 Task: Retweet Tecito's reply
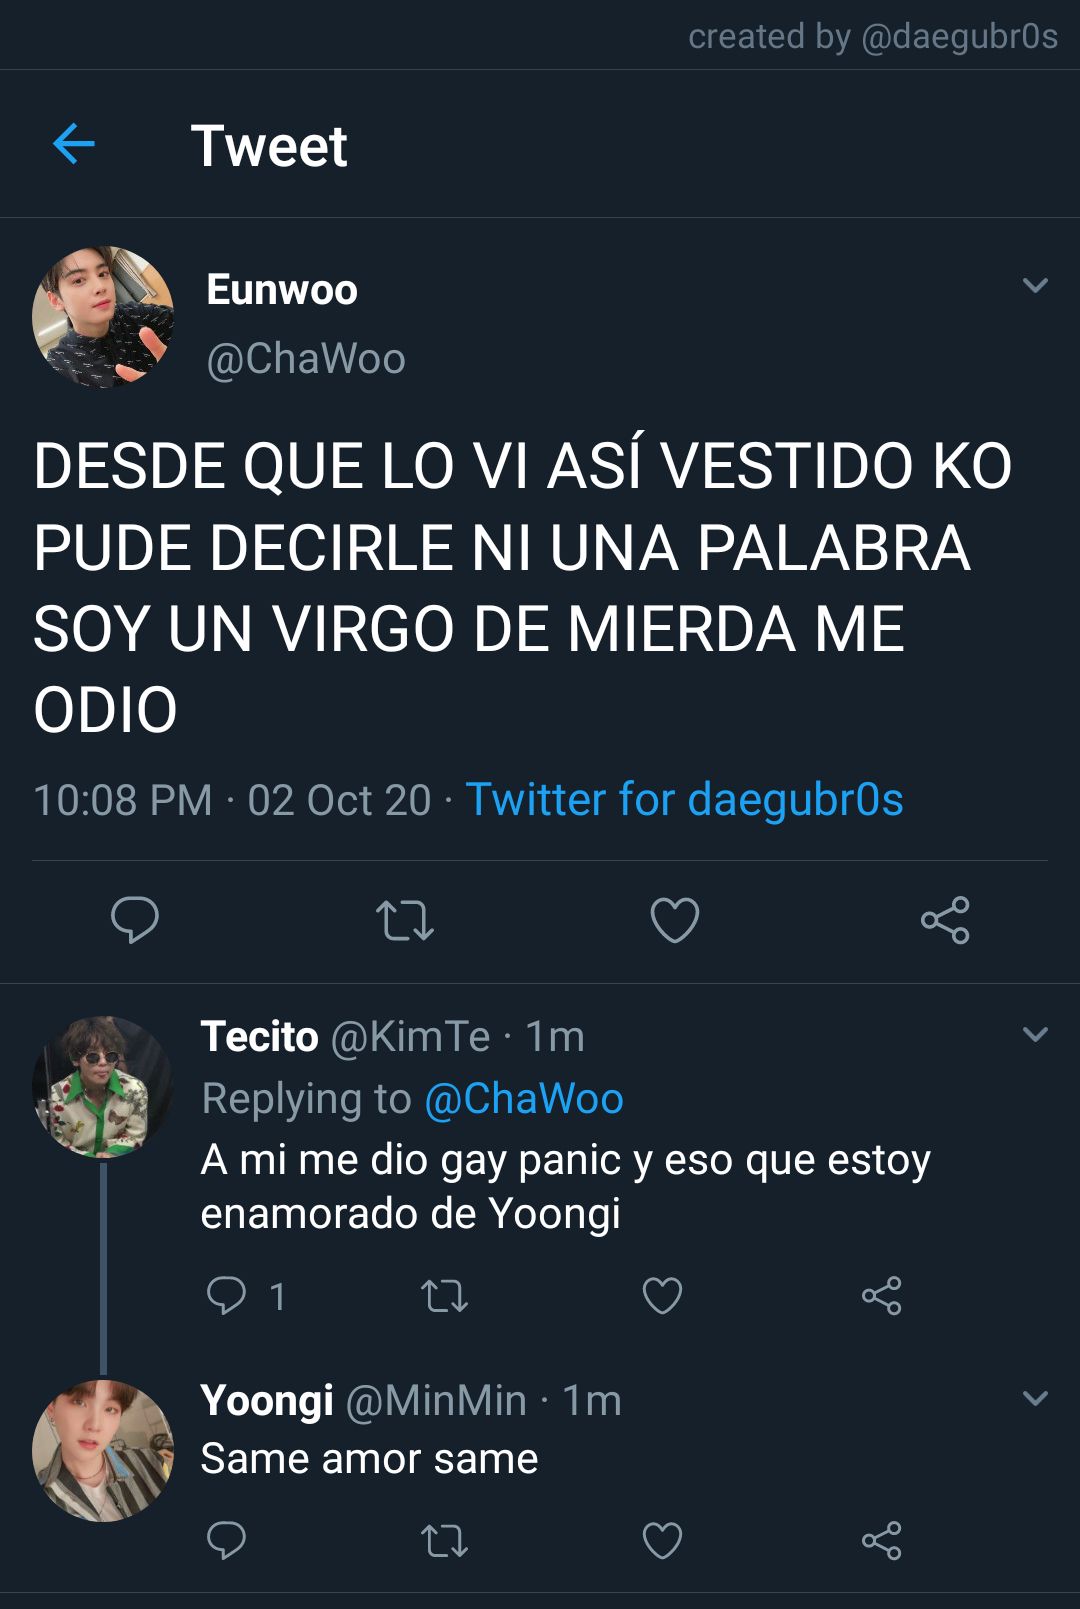coord(444,1296)
